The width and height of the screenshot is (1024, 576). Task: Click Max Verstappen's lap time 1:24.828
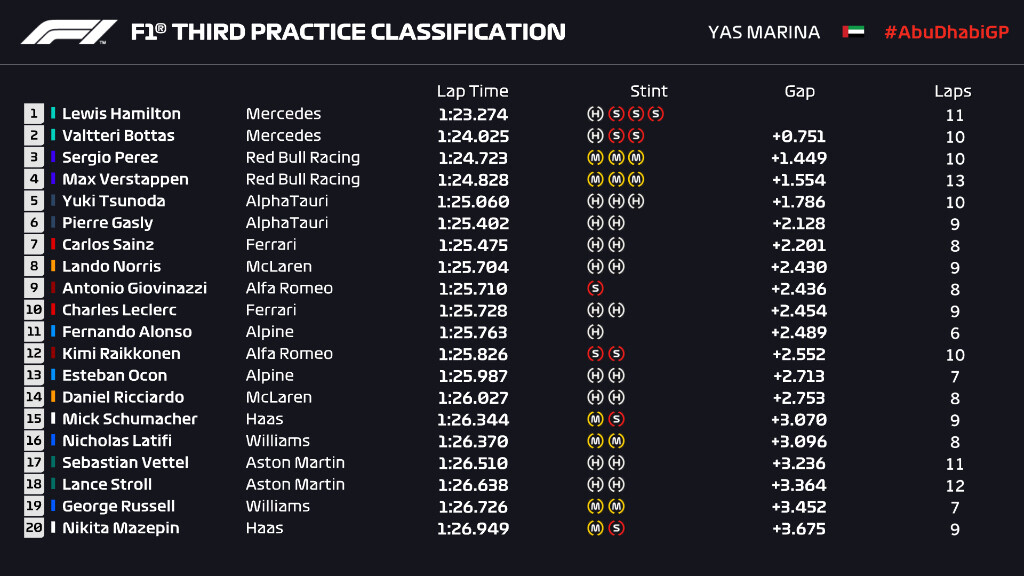coord(472,180)
